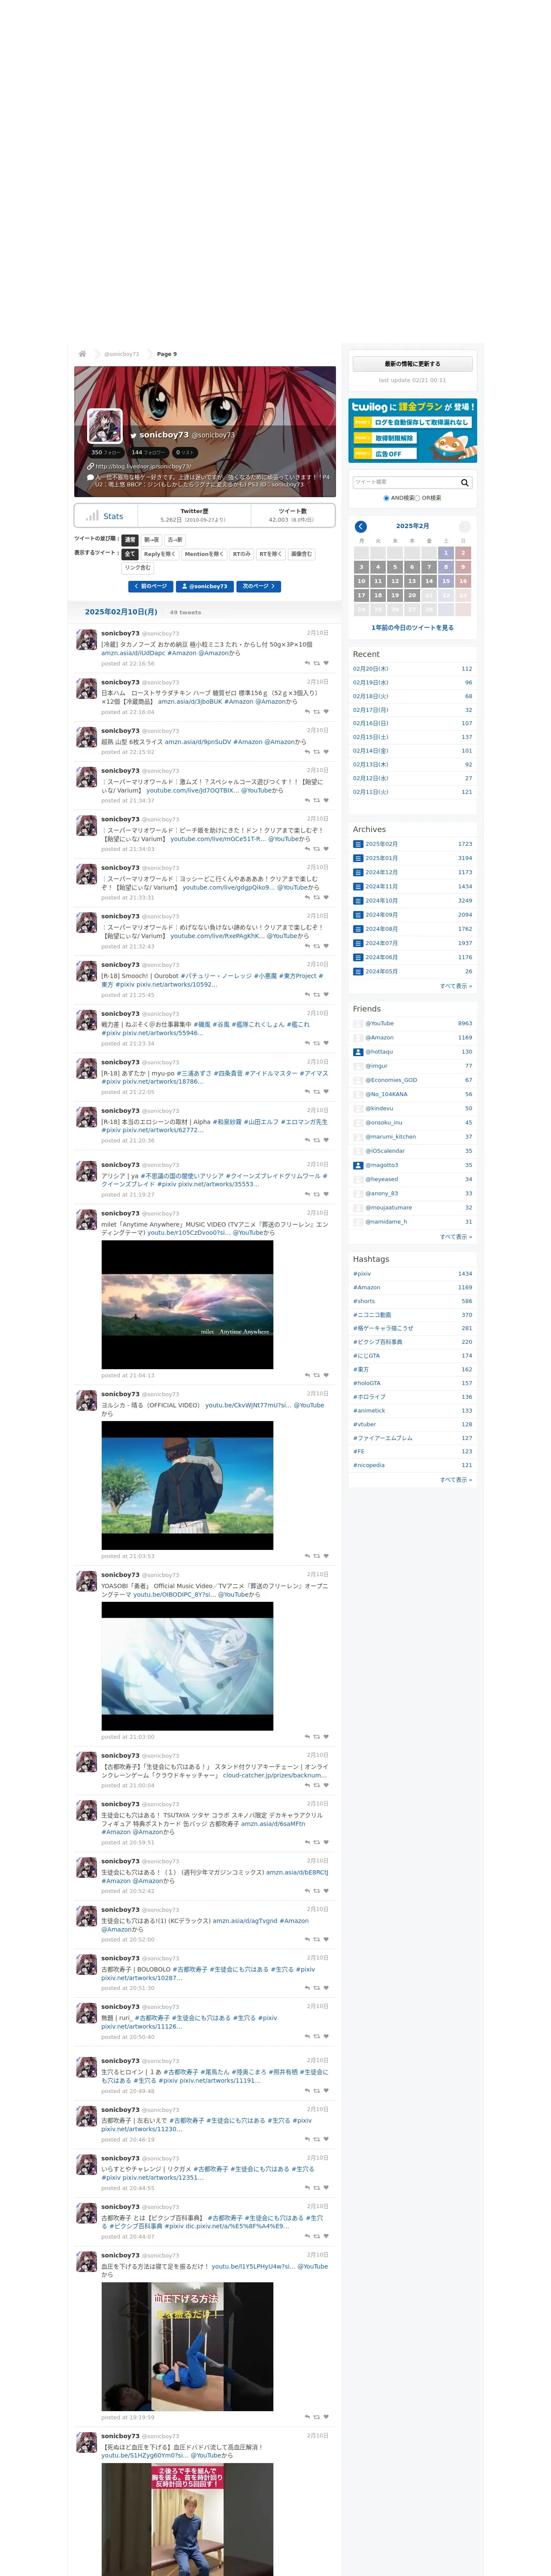Viewport: 551px width, 2576px height.
Task: Reply to tweet posted at 21:34:37
Action: pyautogui.click(x=307, y=800)
